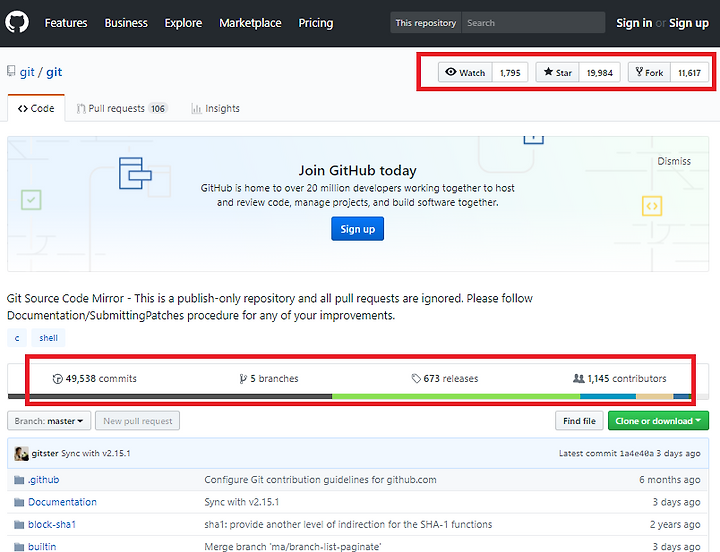View 673 releases
Screen dimensions: 720x552
click(444, 378)
